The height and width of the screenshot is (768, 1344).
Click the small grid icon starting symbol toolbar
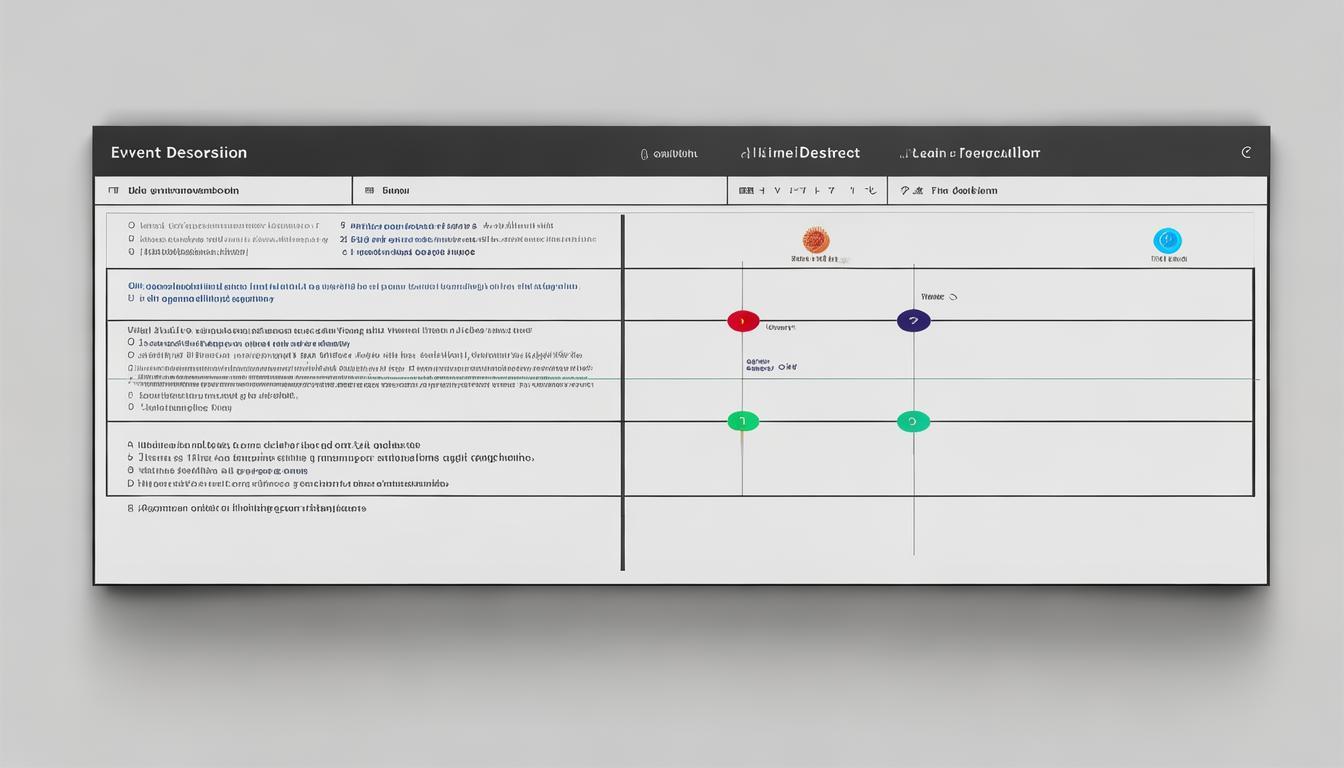click(745, 190)
